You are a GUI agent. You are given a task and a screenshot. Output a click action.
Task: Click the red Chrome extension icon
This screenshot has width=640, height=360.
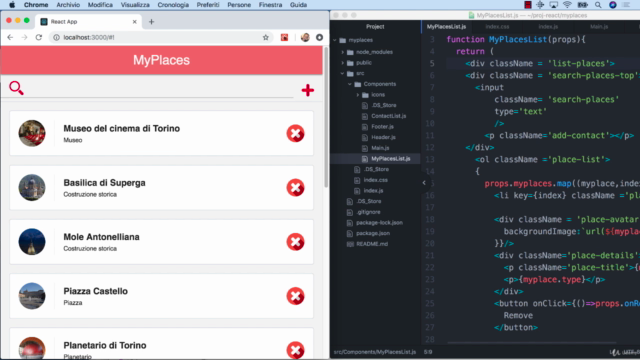[284, 38]
